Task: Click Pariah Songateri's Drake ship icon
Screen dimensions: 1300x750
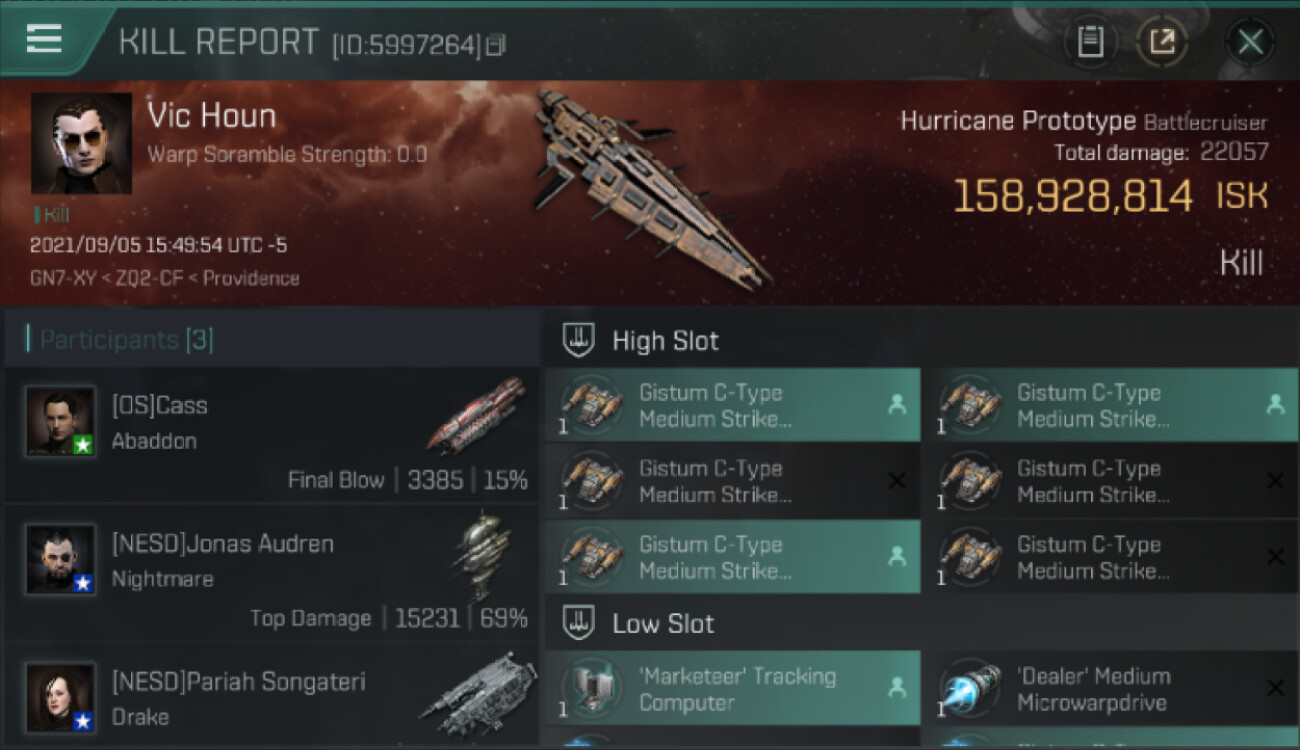Action: click(x=478, y=693)
